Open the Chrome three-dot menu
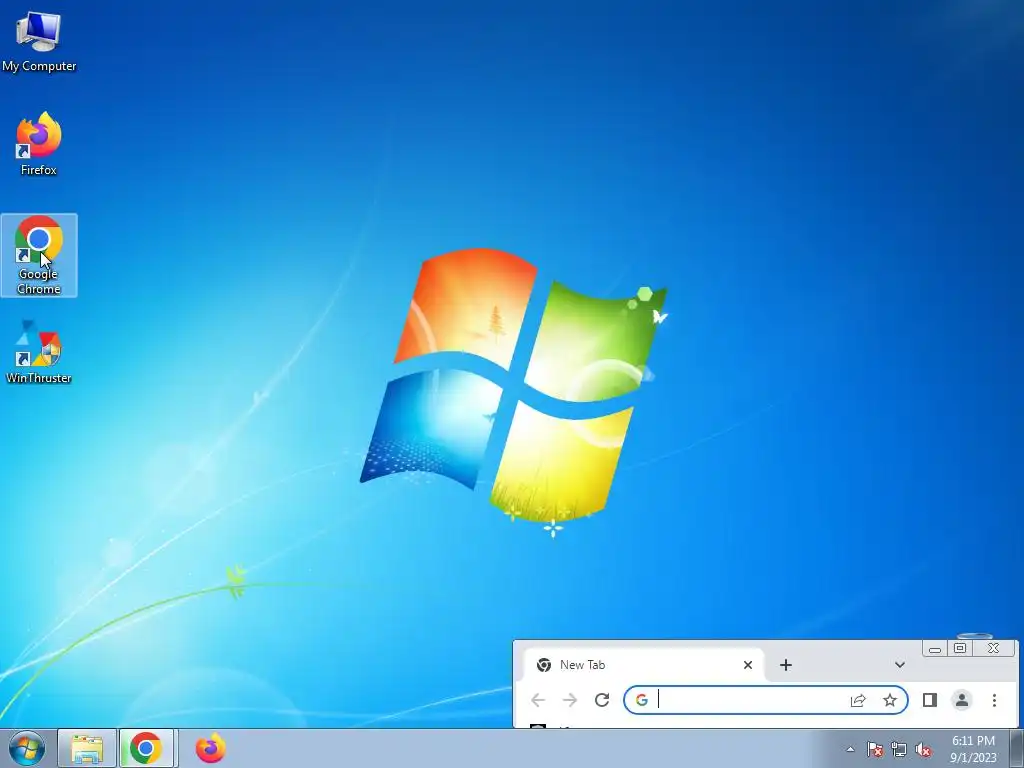 [994, 700]
